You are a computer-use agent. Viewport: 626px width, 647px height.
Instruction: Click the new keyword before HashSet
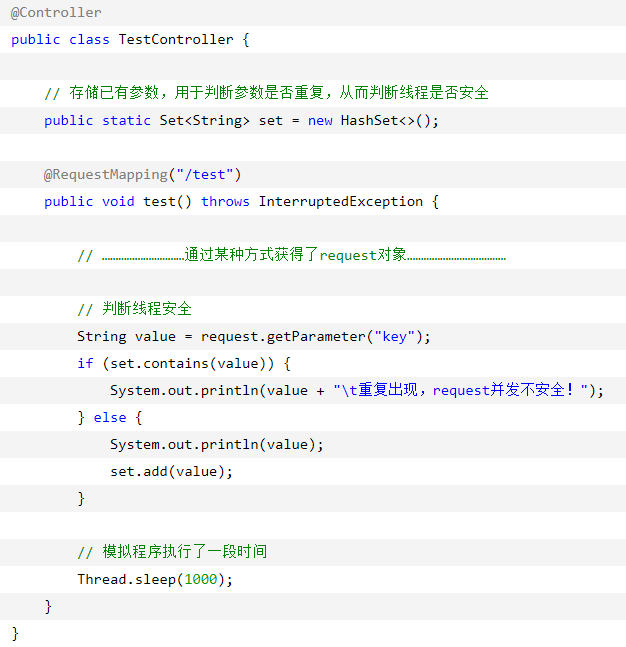320,121
